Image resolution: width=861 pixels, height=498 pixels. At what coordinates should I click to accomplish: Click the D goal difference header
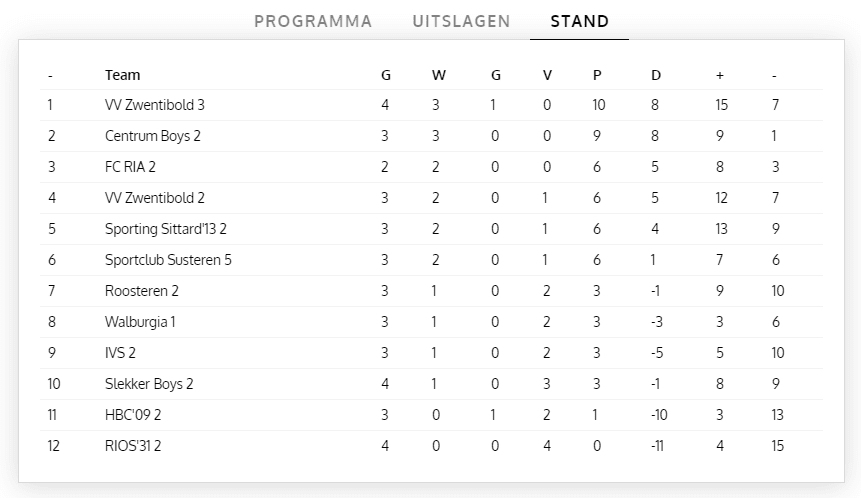tap(655, 75)
